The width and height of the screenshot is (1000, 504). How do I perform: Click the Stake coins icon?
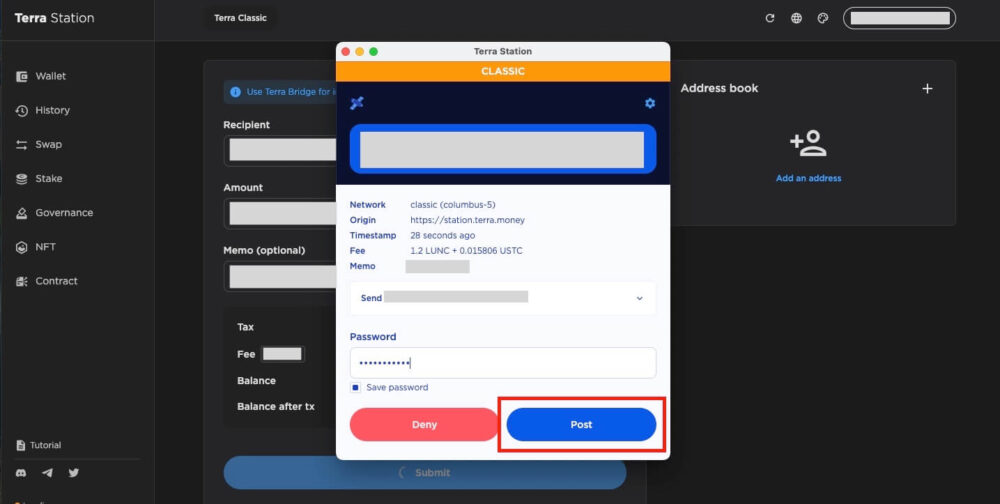22,179
